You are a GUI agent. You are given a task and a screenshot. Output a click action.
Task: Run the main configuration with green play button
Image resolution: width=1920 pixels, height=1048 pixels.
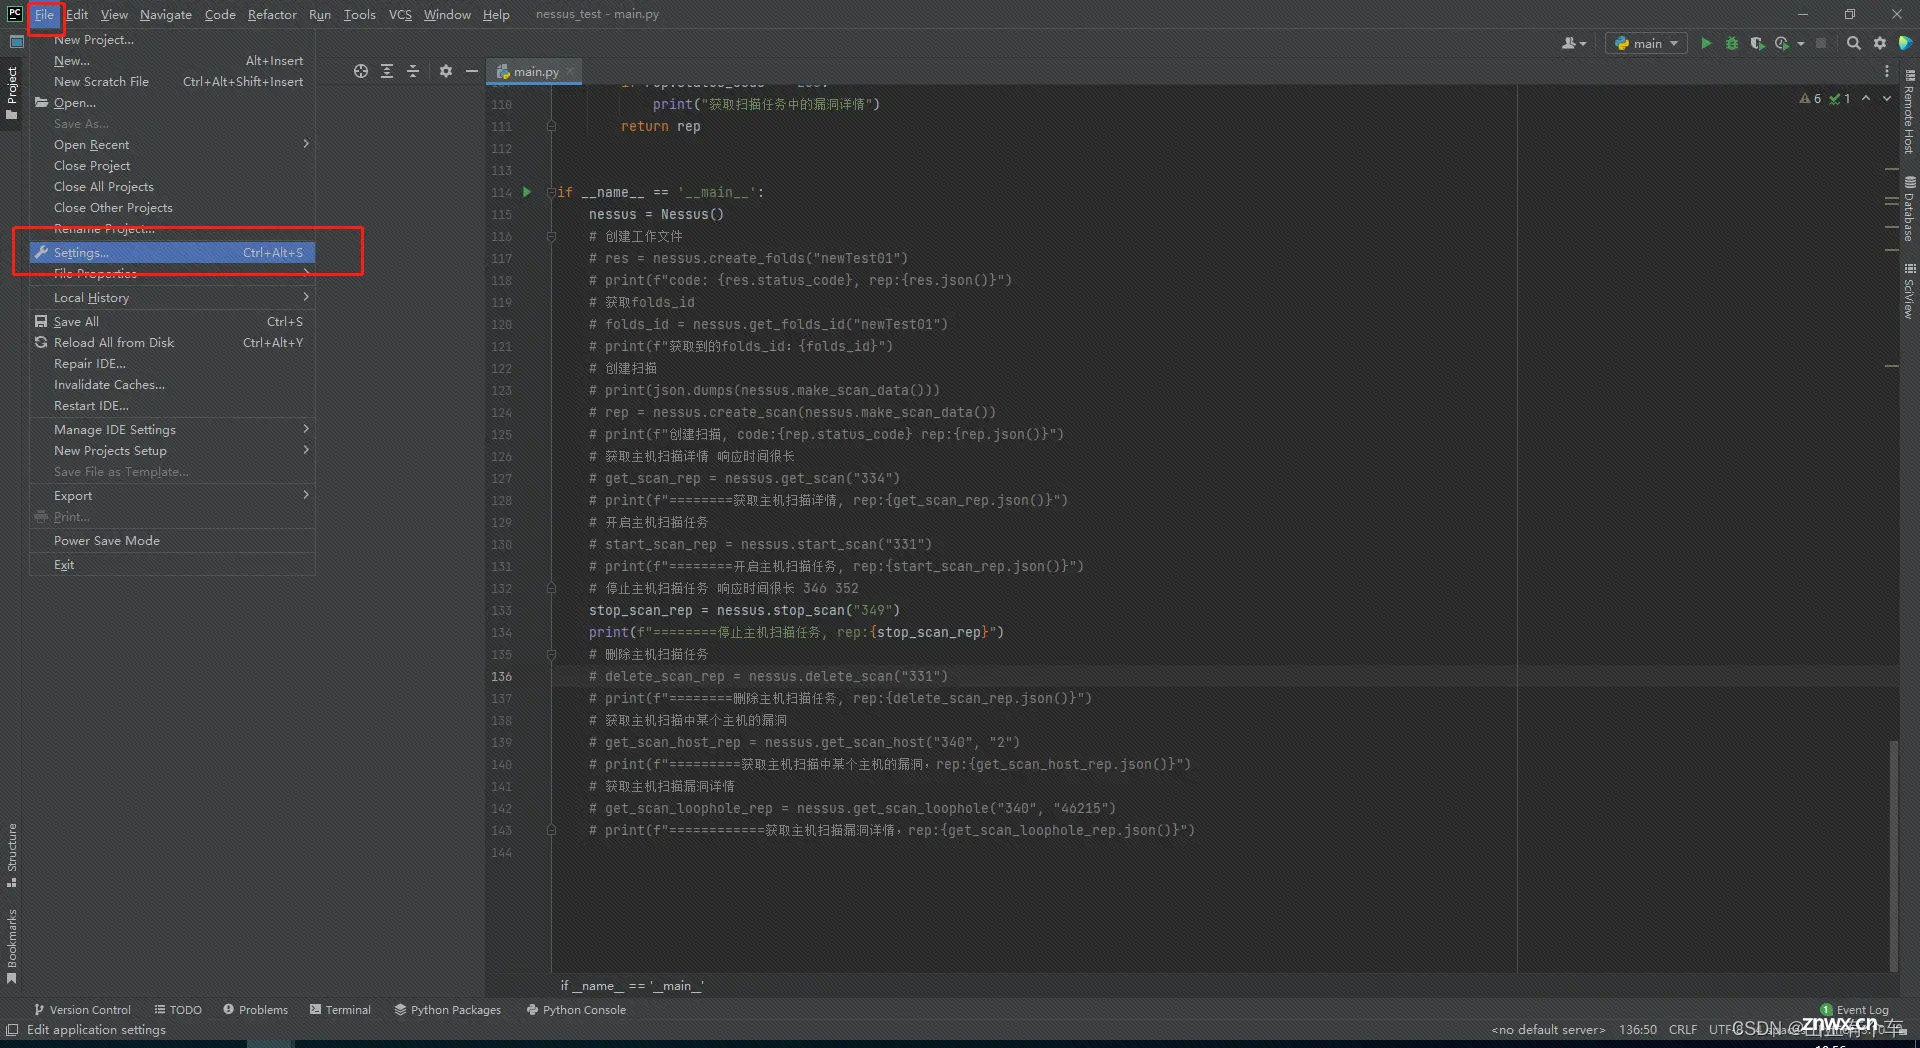(x=1706, y=43)
